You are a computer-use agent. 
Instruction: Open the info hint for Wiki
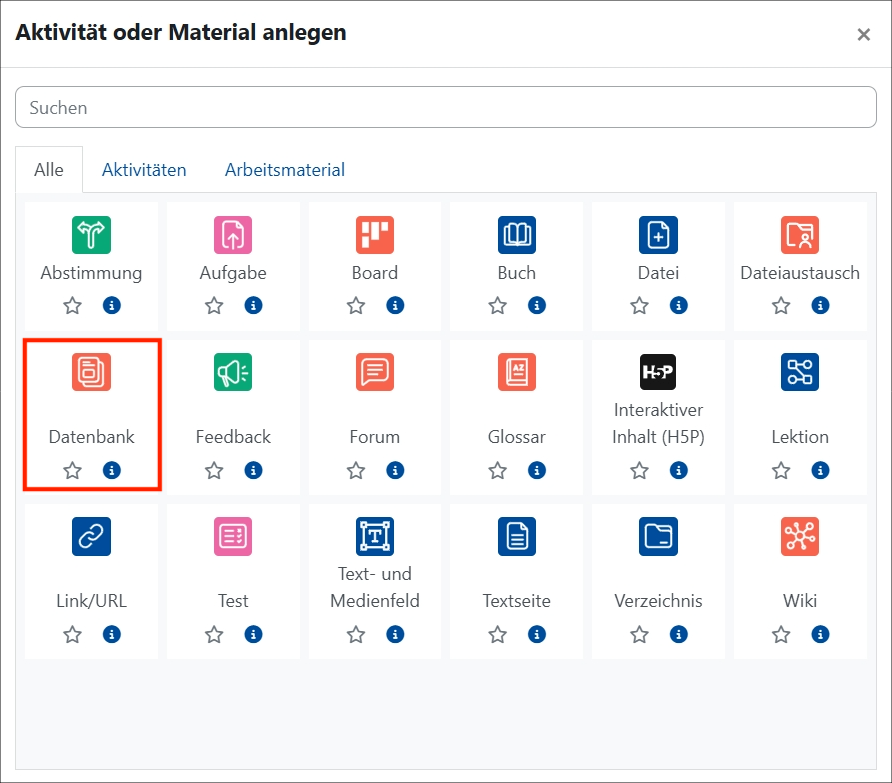pos(818,634)
